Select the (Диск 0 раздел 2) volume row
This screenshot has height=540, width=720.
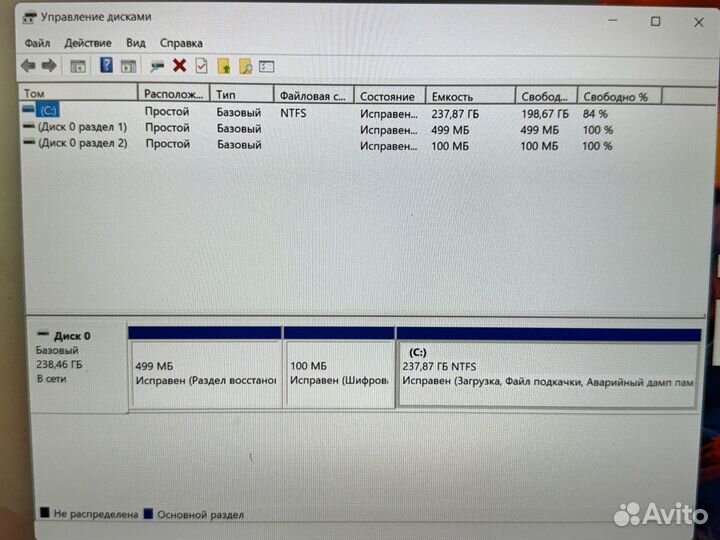[x=83, y=143]
